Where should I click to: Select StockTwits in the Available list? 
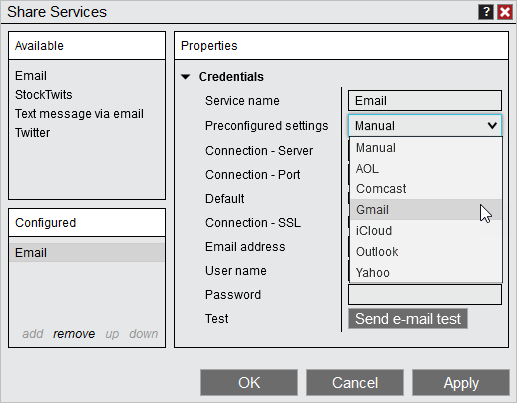click(44, 95)
